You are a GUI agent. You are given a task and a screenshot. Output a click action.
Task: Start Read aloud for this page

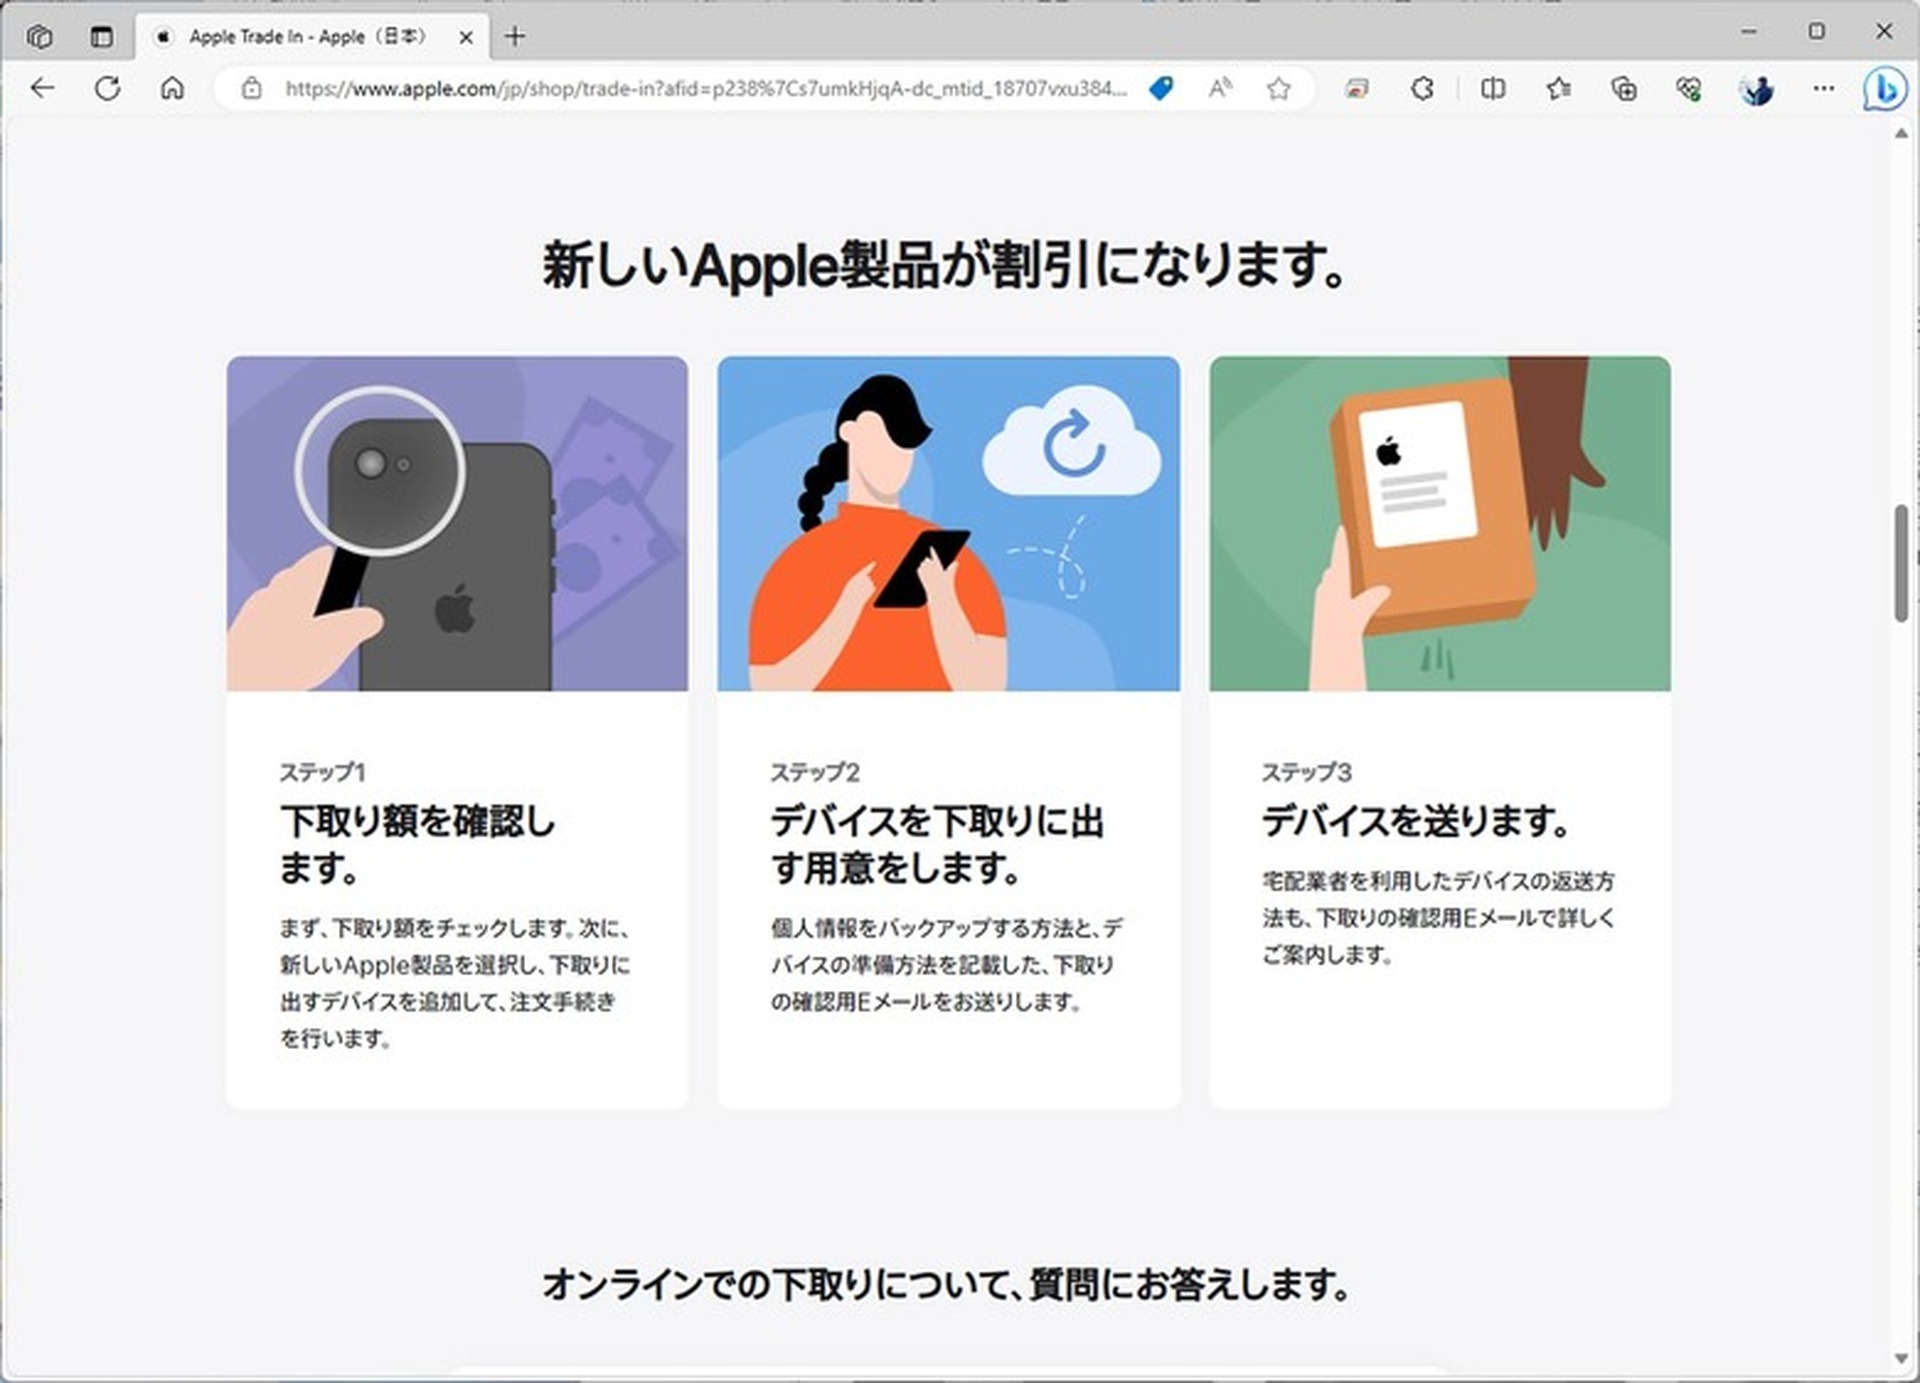click(1220, 89)
